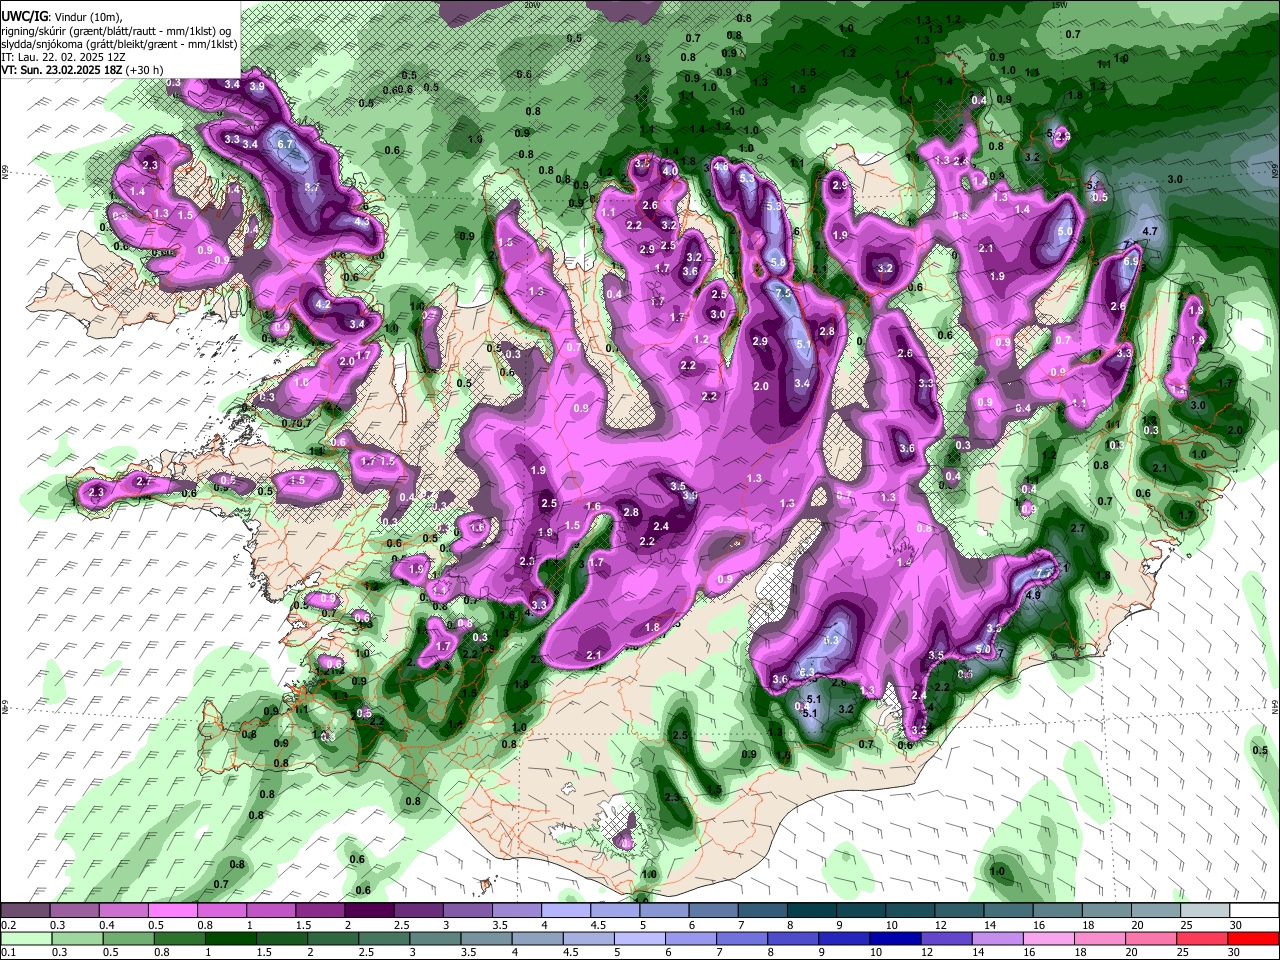1280x960 pixels.
Task: Select the 0.2 dusky purple swatch in upper legend row
Action: [25, 910]
